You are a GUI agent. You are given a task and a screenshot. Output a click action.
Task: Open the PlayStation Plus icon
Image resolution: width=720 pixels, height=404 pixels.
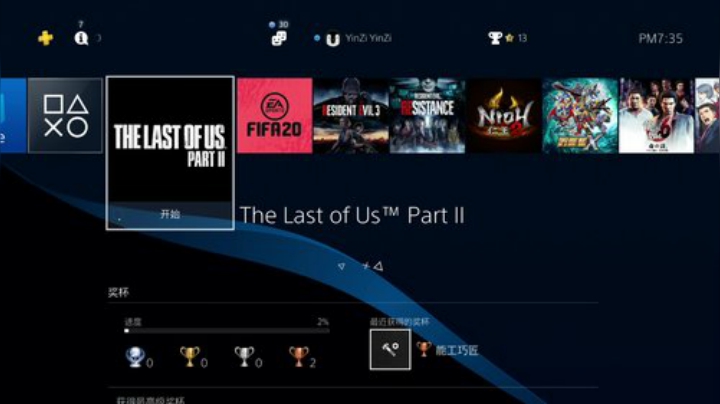point(45,38)
